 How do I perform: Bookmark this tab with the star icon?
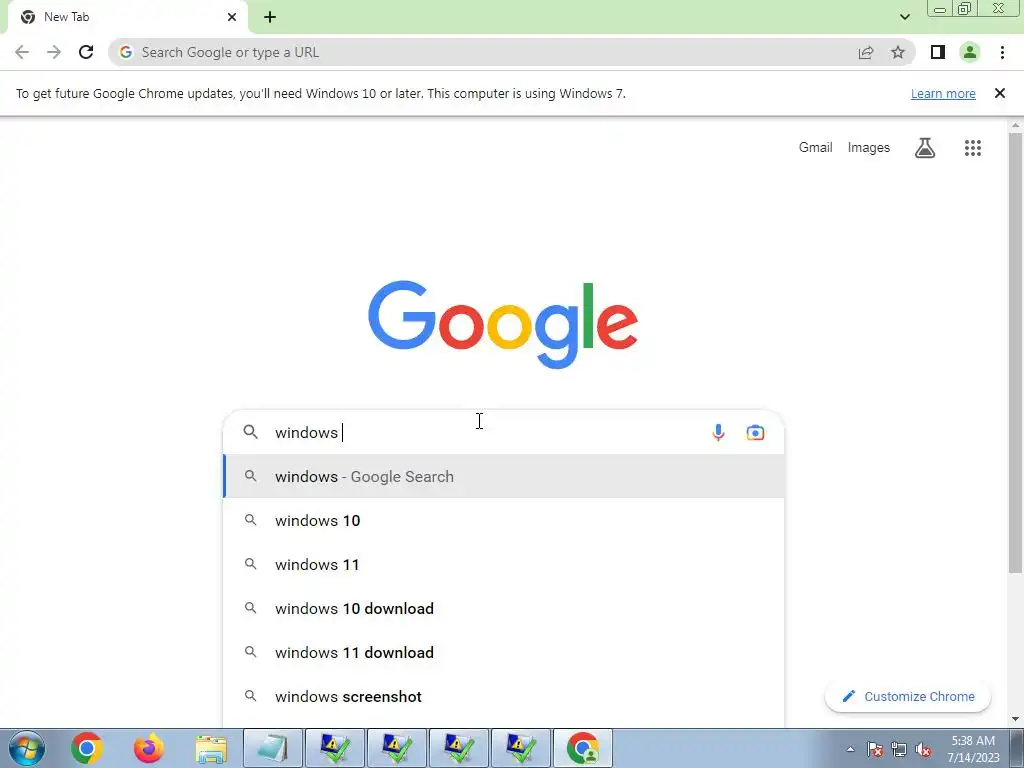pyautogui.click(x=898, y=52)
